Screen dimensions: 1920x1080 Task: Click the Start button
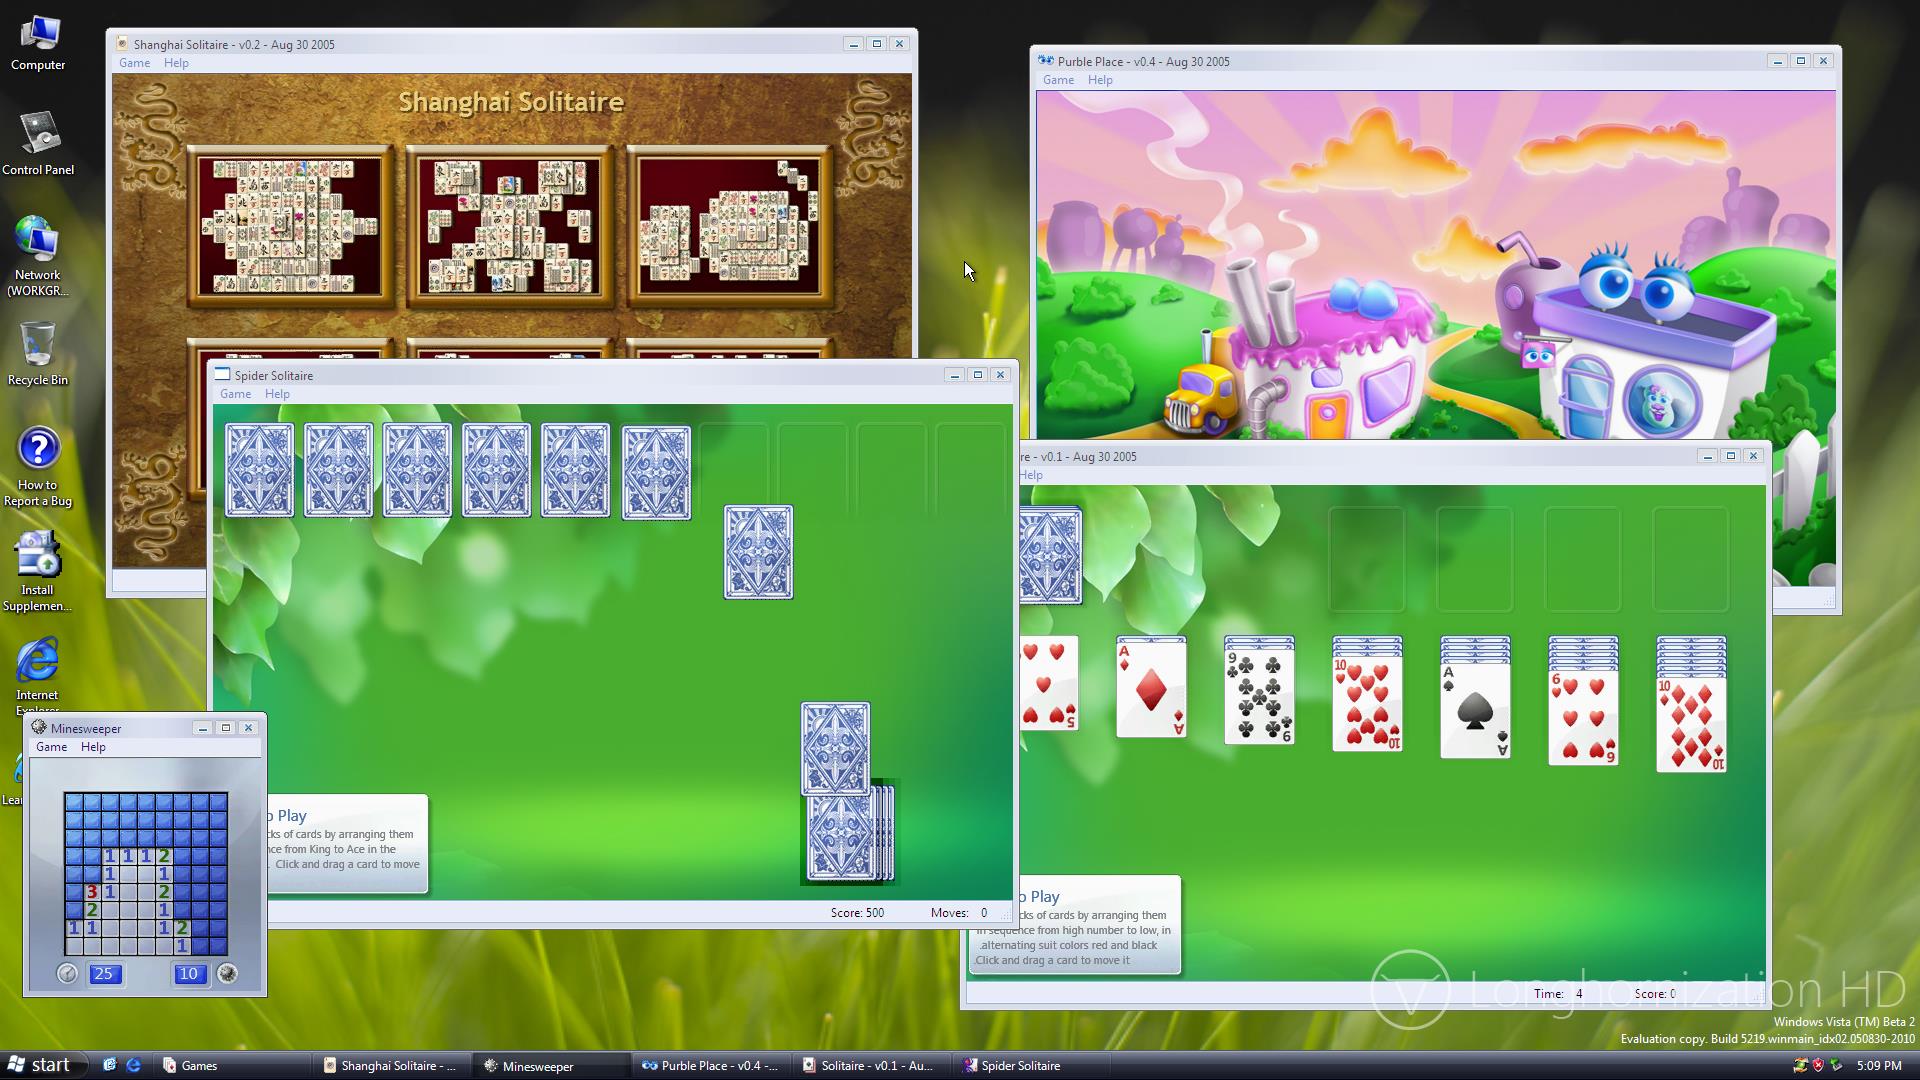40,1065
